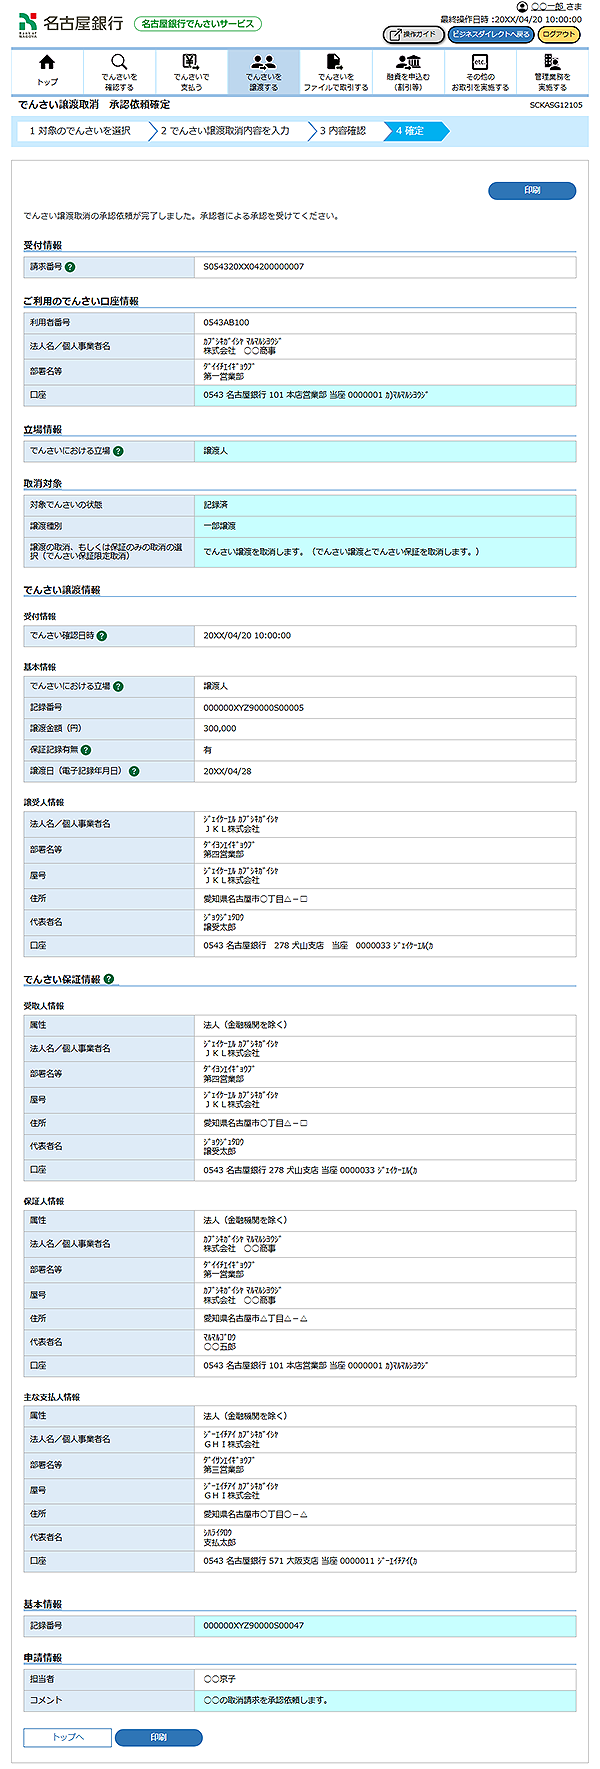Image resolution: width=600 pixels, height=1769 pixels.
Task: Open でんさいを確認する magnifier menu
Action: [x=119, y=71]
